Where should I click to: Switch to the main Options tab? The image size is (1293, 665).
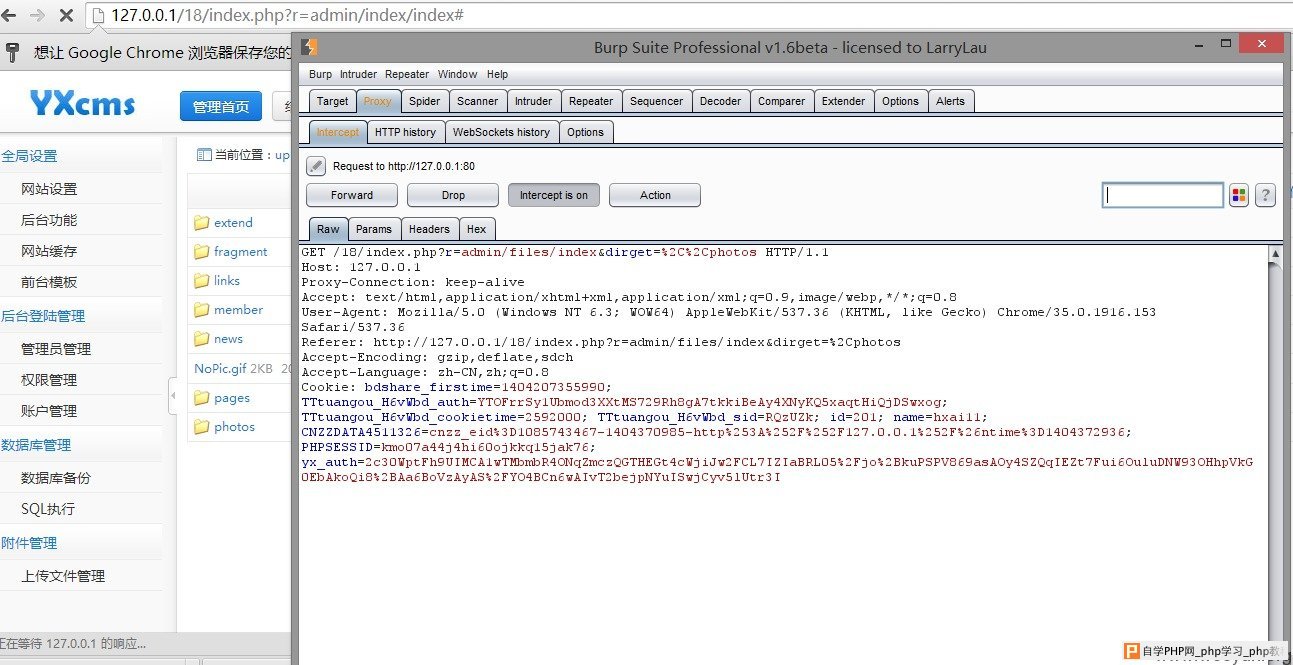[x=900, y=101]
